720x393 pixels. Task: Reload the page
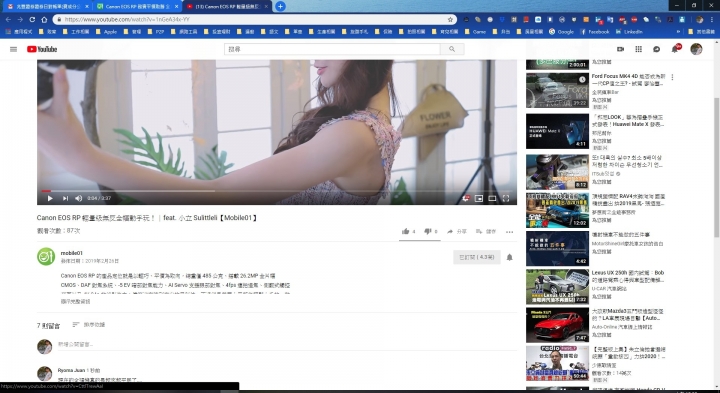32,19
